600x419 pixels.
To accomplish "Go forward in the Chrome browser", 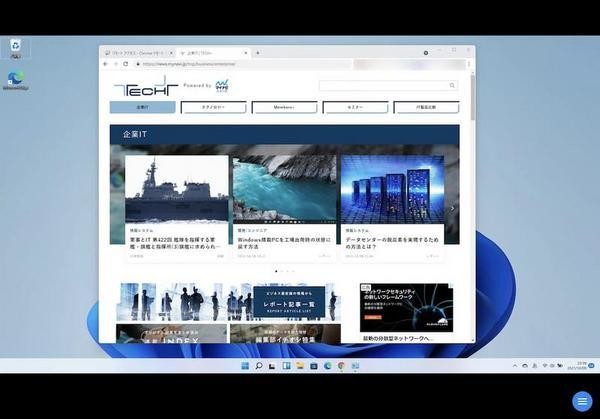I will pos(116,64).
